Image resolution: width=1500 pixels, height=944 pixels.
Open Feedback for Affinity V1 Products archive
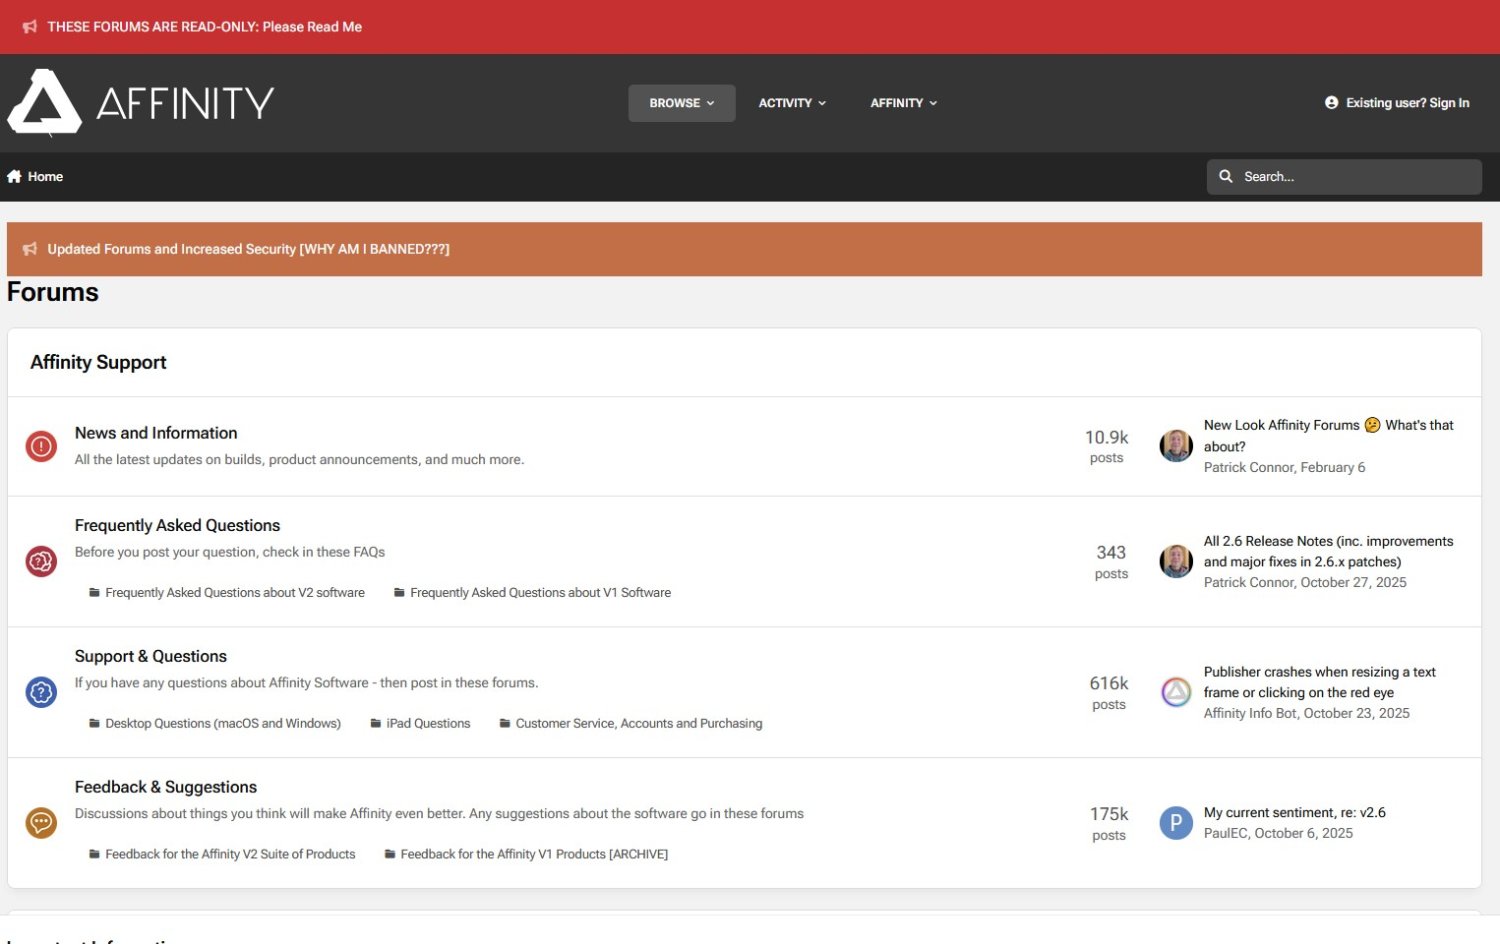(x=534, y=855)
